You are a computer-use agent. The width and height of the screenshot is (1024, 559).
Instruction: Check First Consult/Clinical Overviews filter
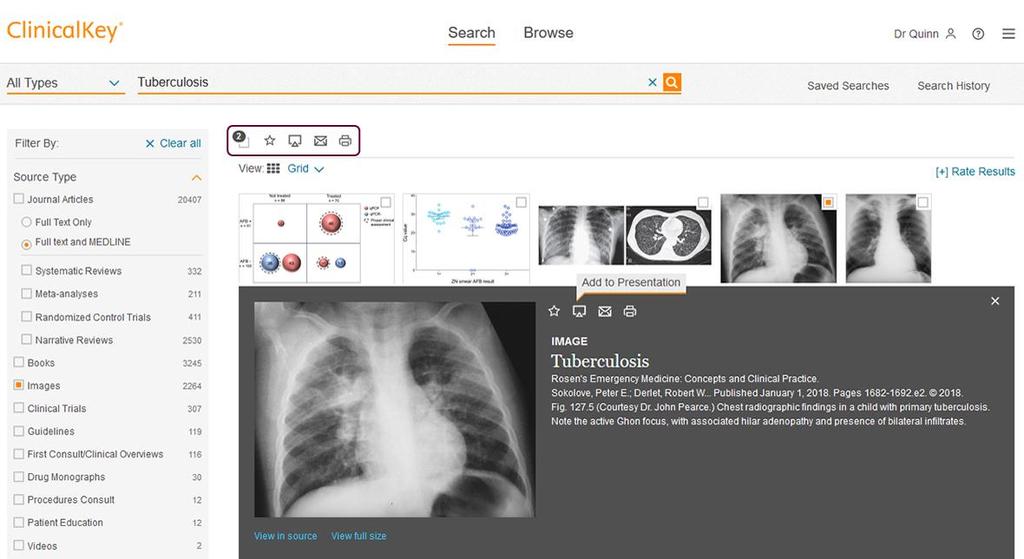[x=19, y=453]
